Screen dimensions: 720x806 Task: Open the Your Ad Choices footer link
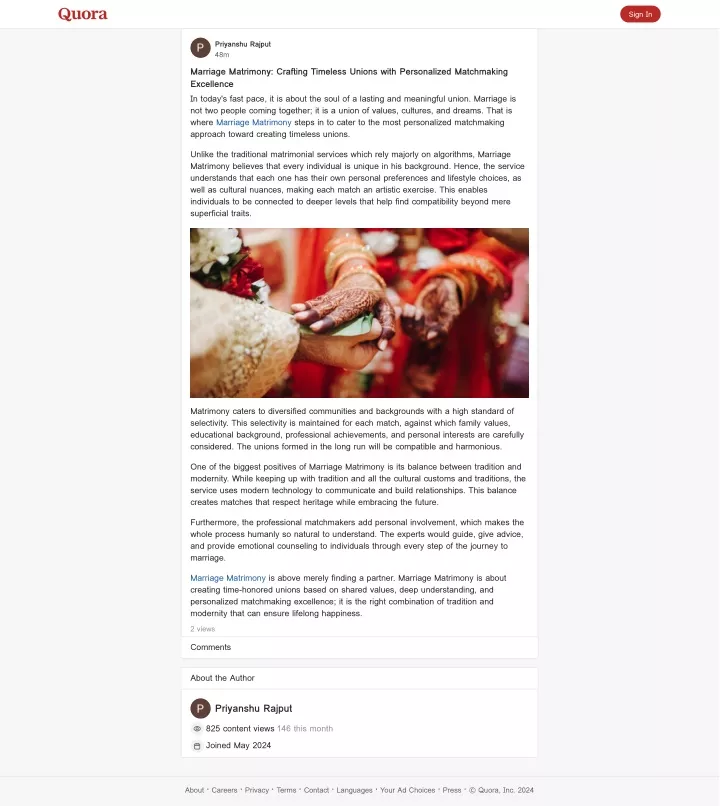point(408,790)
